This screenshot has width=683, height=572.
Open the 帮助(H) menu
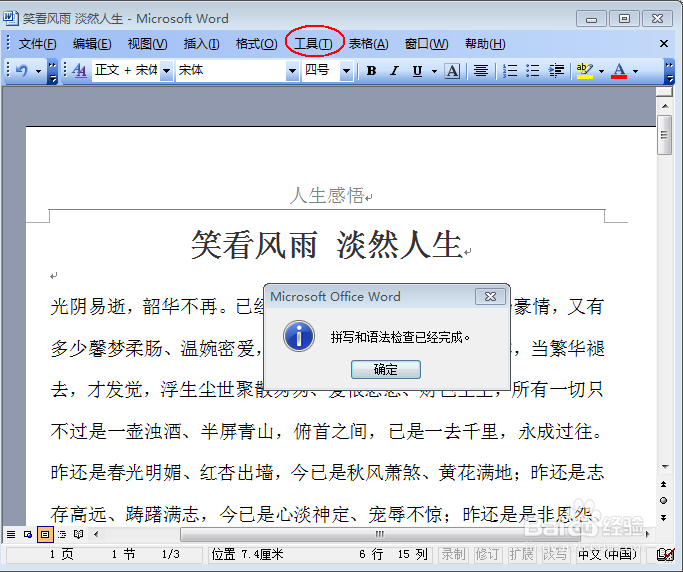point(485,44)
